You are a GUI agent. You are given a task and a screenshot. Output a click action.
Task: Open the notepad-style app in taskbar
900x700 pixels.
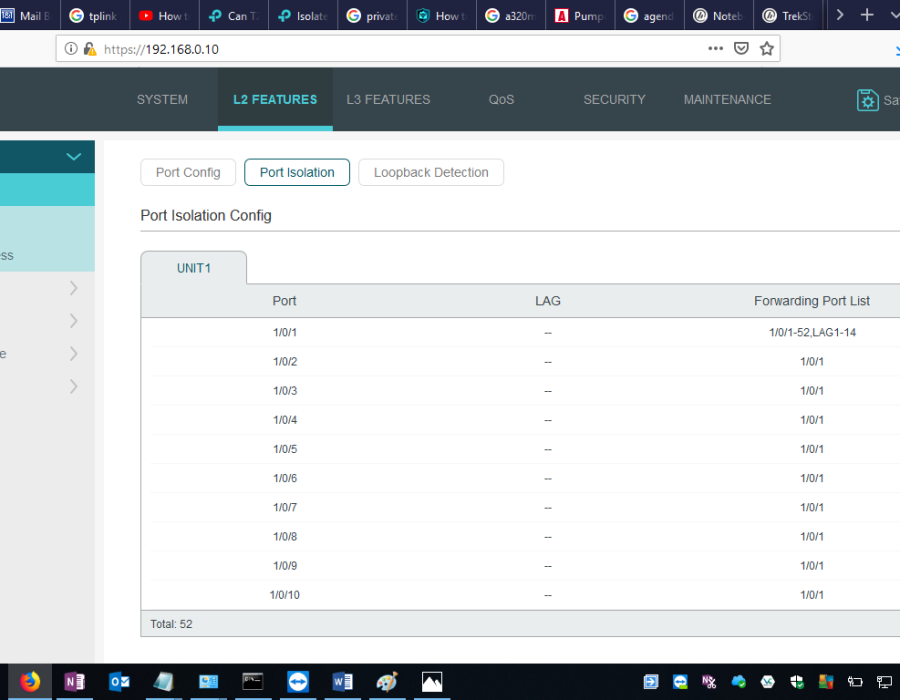164,682
